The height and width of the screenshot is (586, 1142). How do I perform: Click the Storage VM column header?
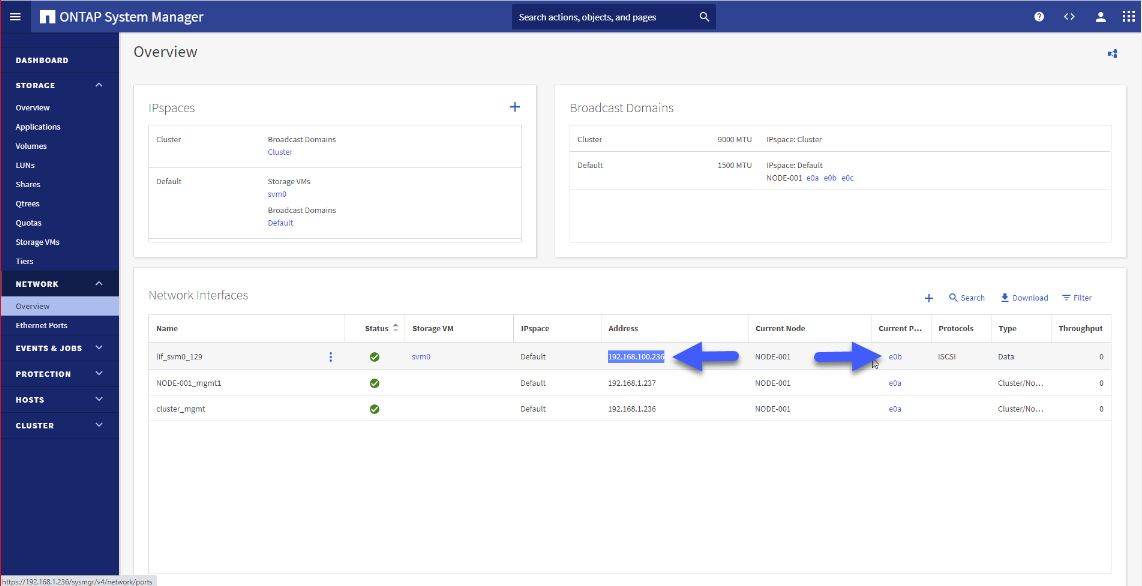(x=433, y=329)
